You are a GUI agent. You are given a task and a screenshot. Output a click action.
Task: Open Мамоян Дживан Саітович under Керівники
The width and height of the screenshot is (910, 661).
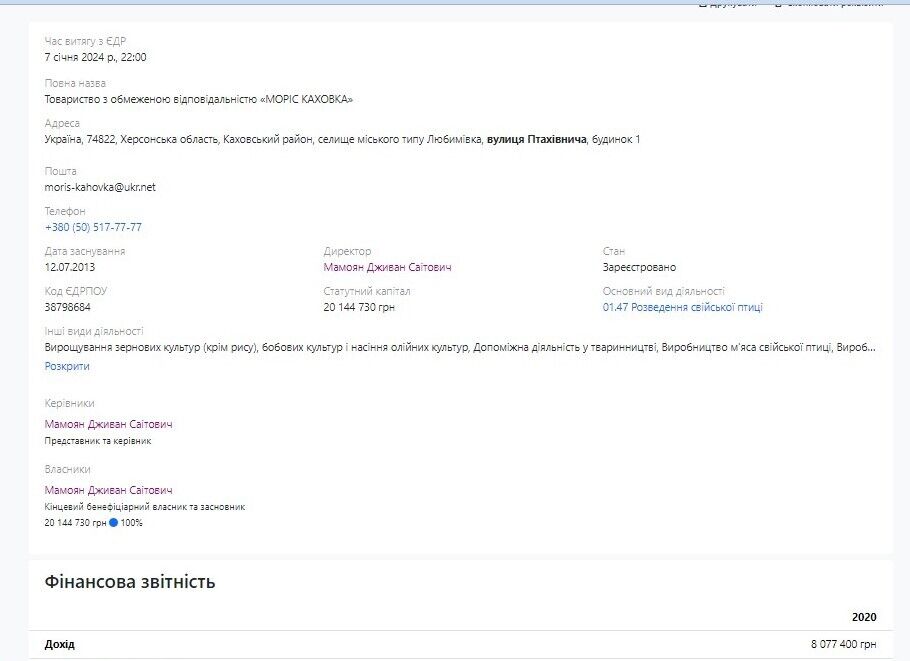pyautogui.click(x=109, y=424)
